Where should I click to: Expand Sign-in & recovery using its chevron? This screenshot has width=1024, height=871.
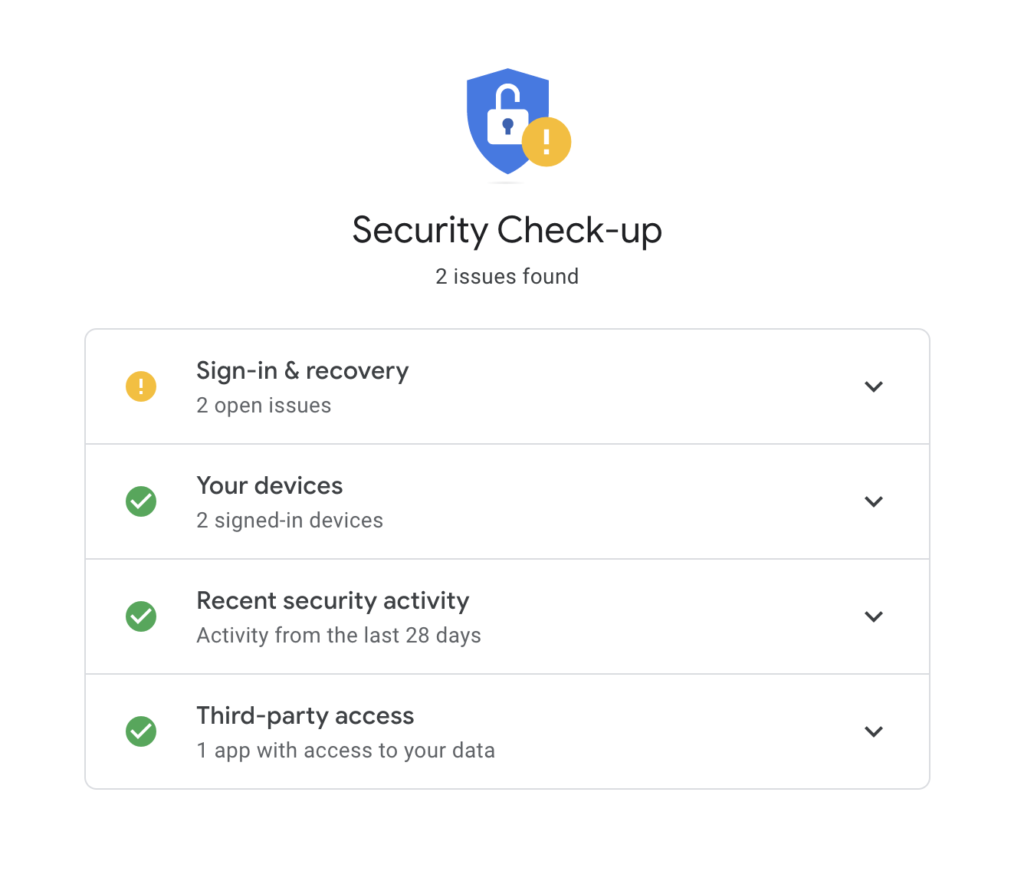[873, 387]
